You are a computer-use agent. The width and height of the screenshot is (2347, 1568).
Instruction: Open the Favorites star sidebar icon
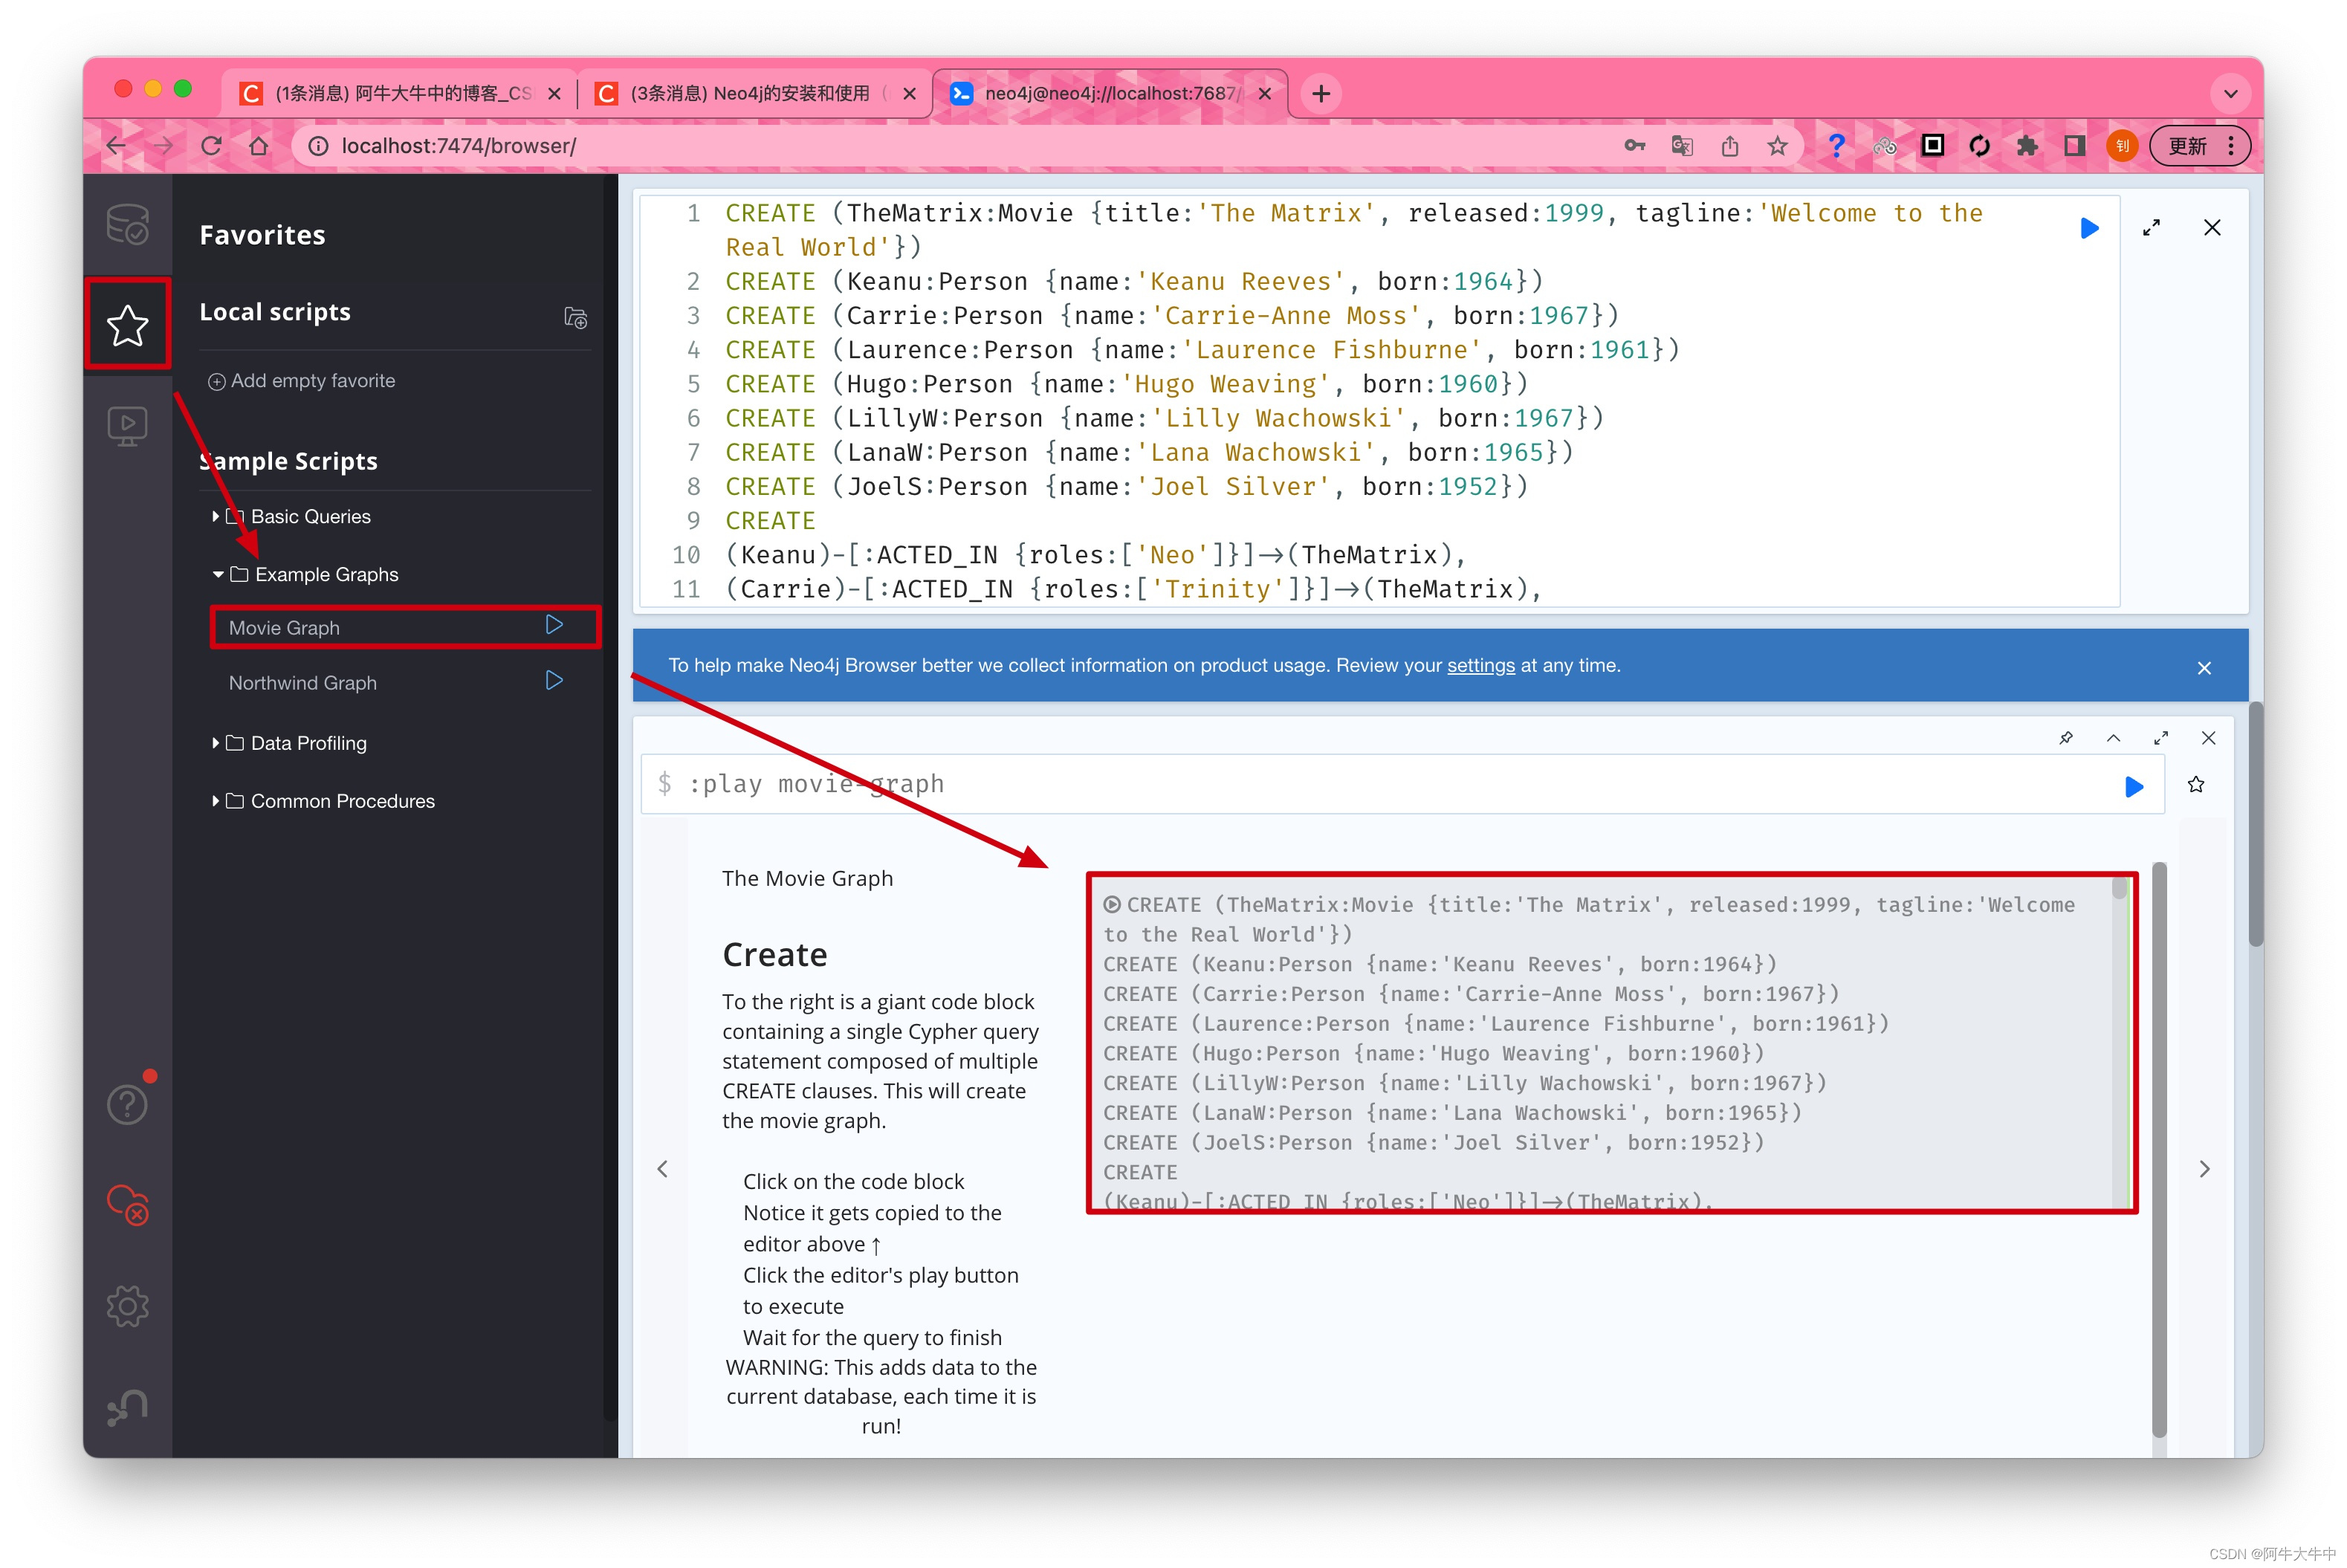[x=127, y=325]
